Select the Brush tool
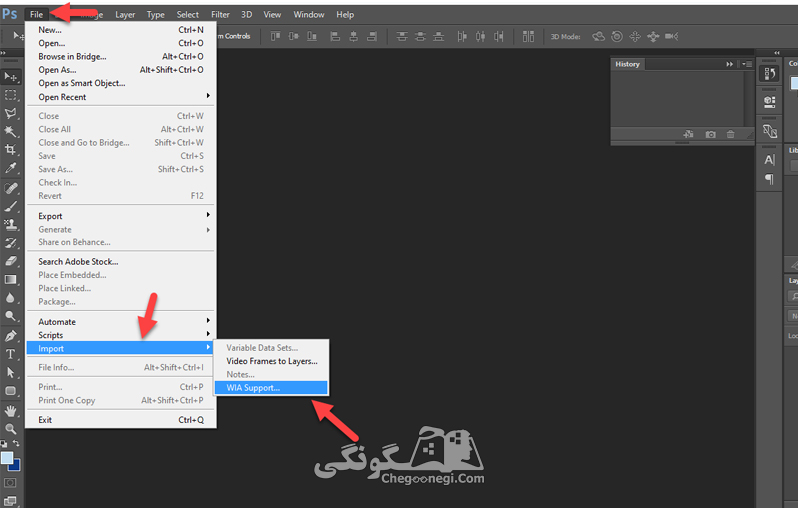The image size is (798, 508). click(x=10, y=207)
